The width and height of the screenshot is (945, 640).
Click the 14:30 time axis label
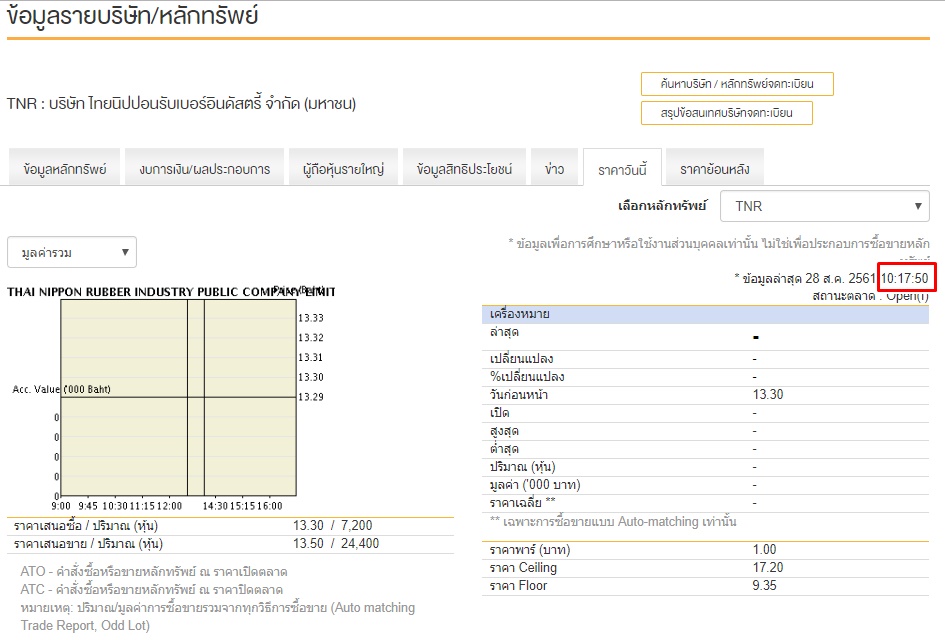[x=215, y=506]
